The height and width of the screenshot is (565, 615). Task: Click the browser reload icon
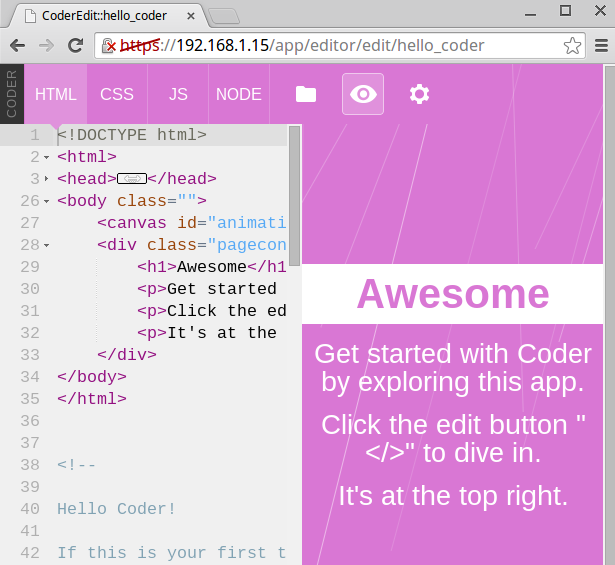pyautogui.click(x=75, y=46)
